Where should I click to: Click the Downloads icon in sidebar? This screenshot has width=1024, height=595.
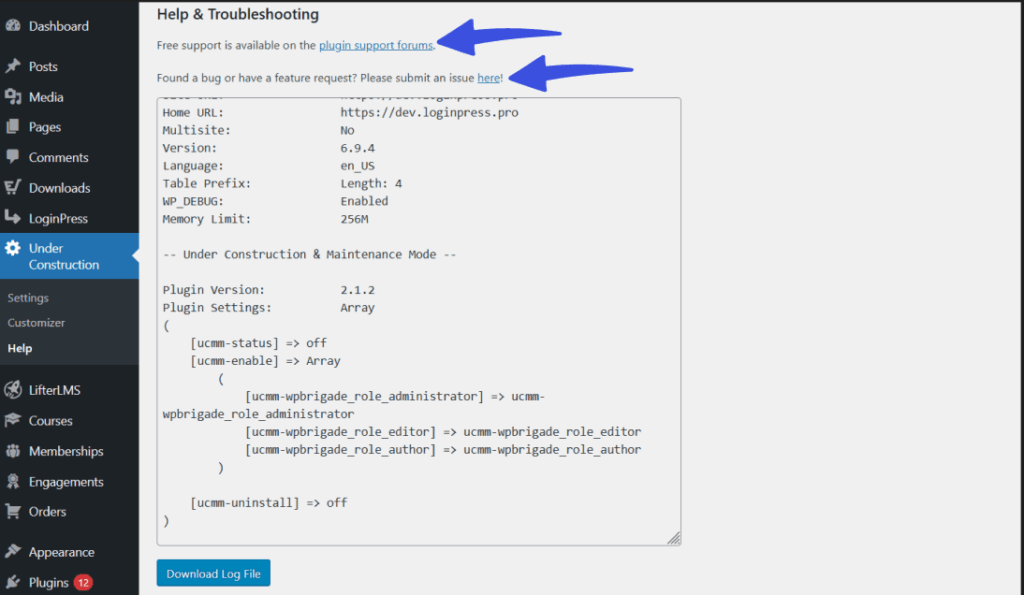13,188
